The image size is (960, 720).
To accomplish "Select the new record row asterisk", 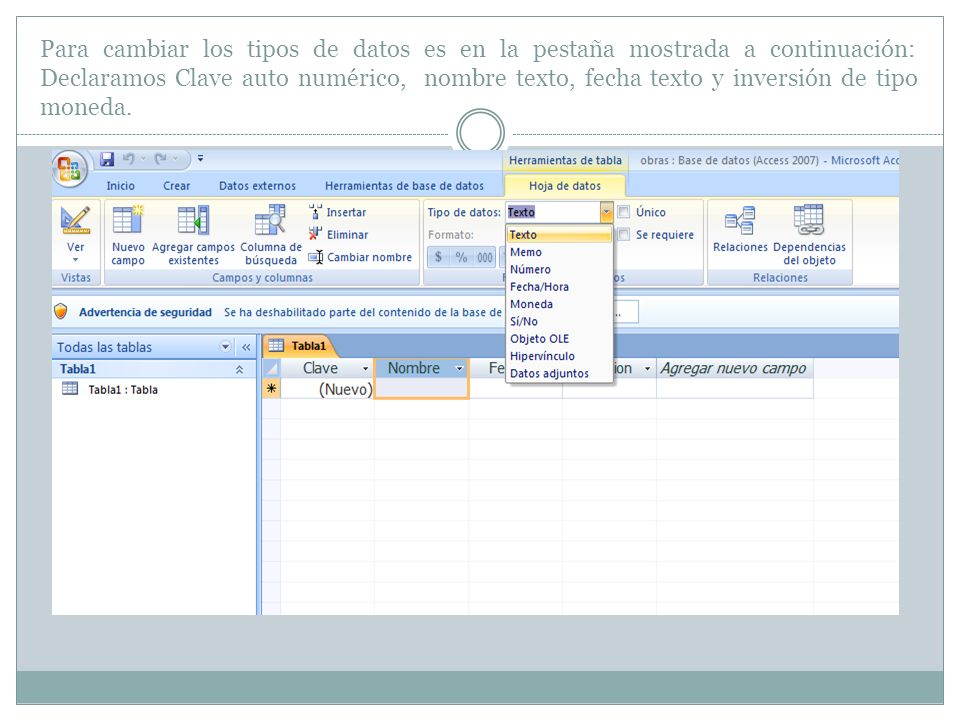I will tap(271, 389).
